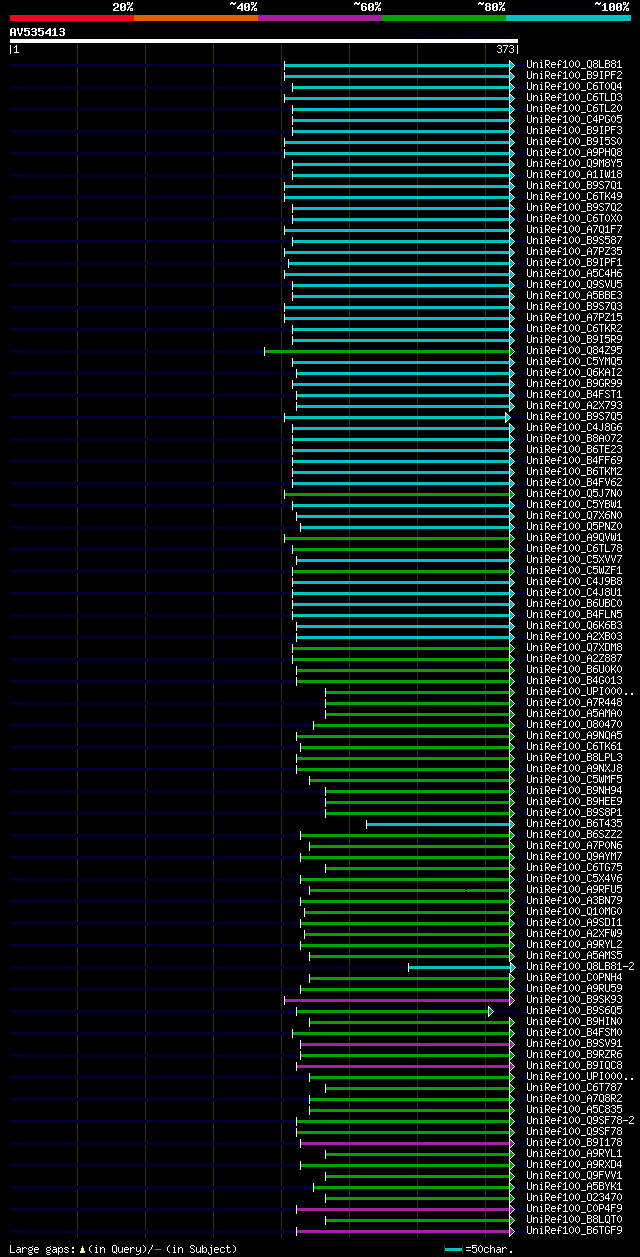The image size is (640, 1257).
Task: Open the UniRef100_C6T0Q4 hit label
Action: (574, 87)
